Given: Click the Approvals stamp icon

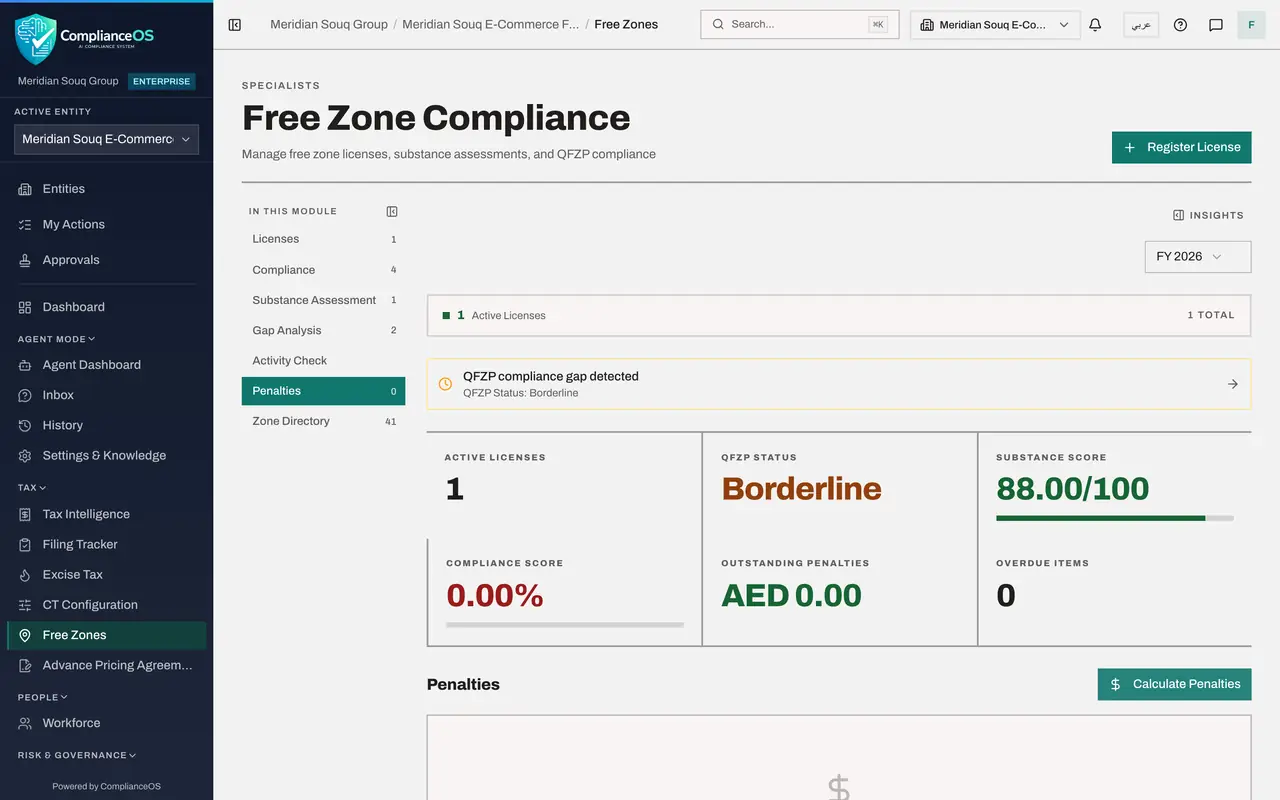Looking at the screenshot, I should coord(25,260).
